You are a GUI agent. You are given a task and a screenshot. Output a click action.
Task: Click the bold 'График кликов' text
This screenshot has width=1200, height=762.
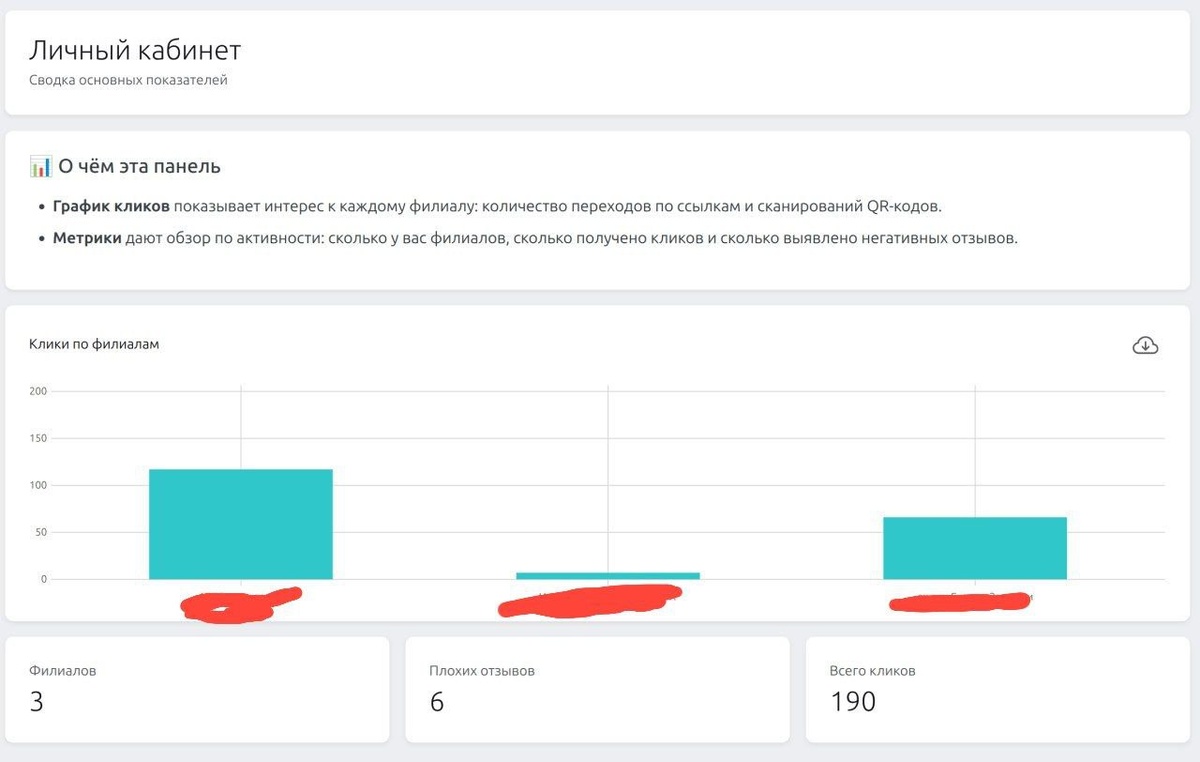pyautogui.click(x=111, y=207)
